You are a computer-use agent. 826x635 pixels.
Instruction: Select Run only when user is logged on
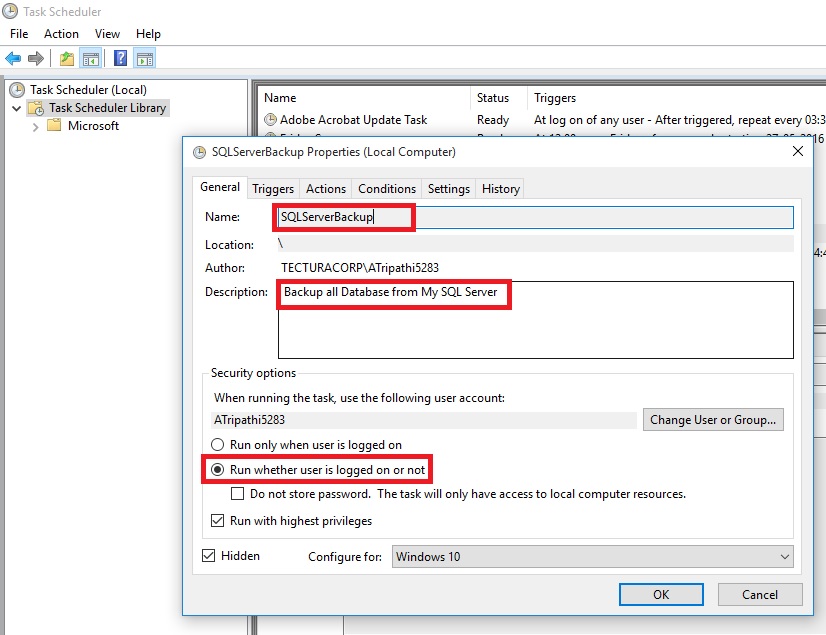(x=217, y=445)
